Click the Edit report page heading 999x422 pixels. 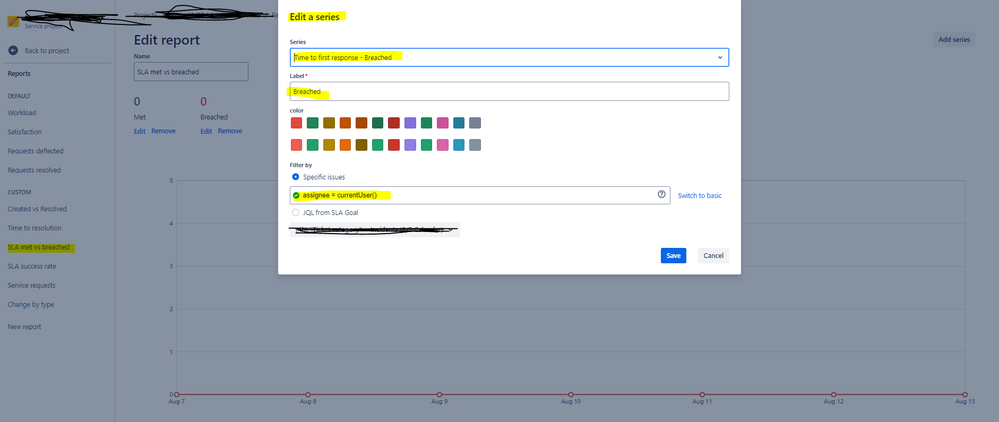(x=167, y=40)
